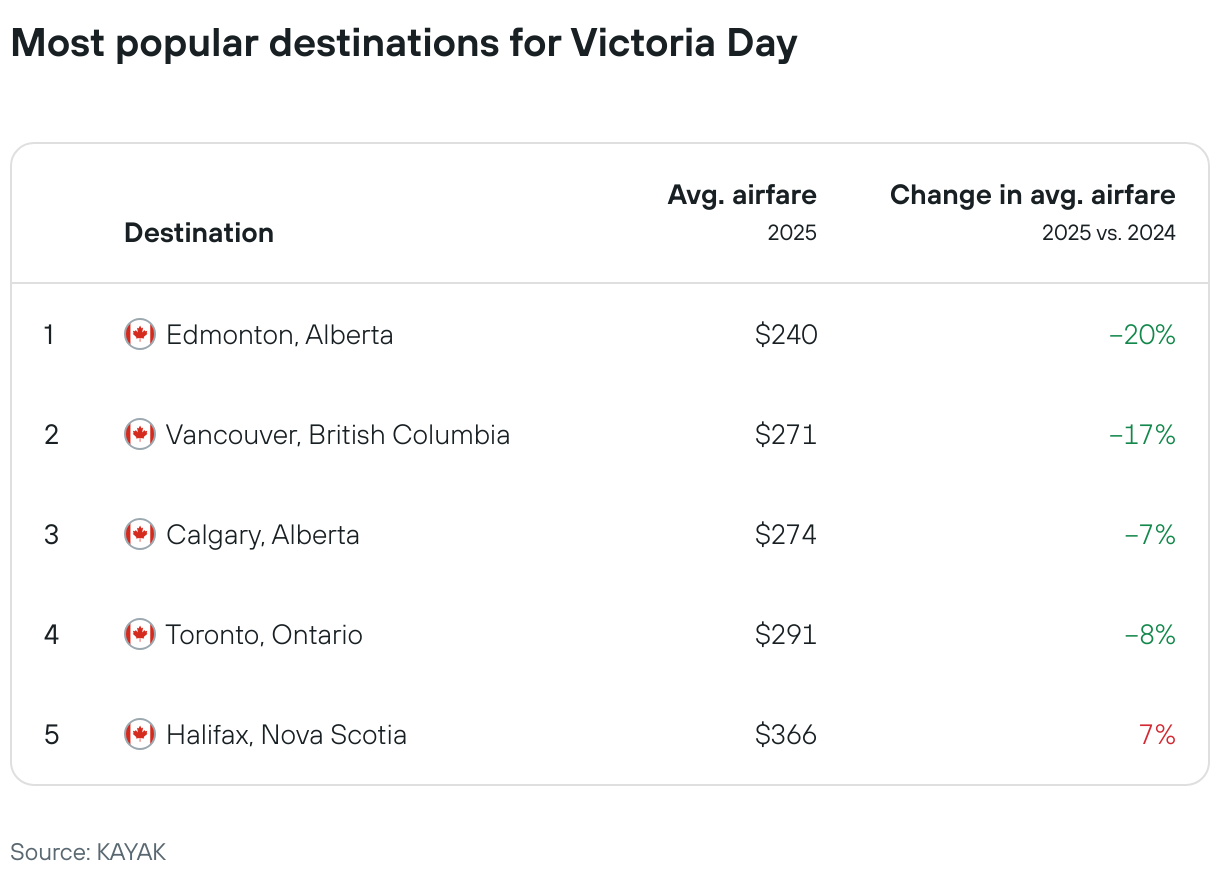Open the Calgary, Alberta destination

(263, 535)
